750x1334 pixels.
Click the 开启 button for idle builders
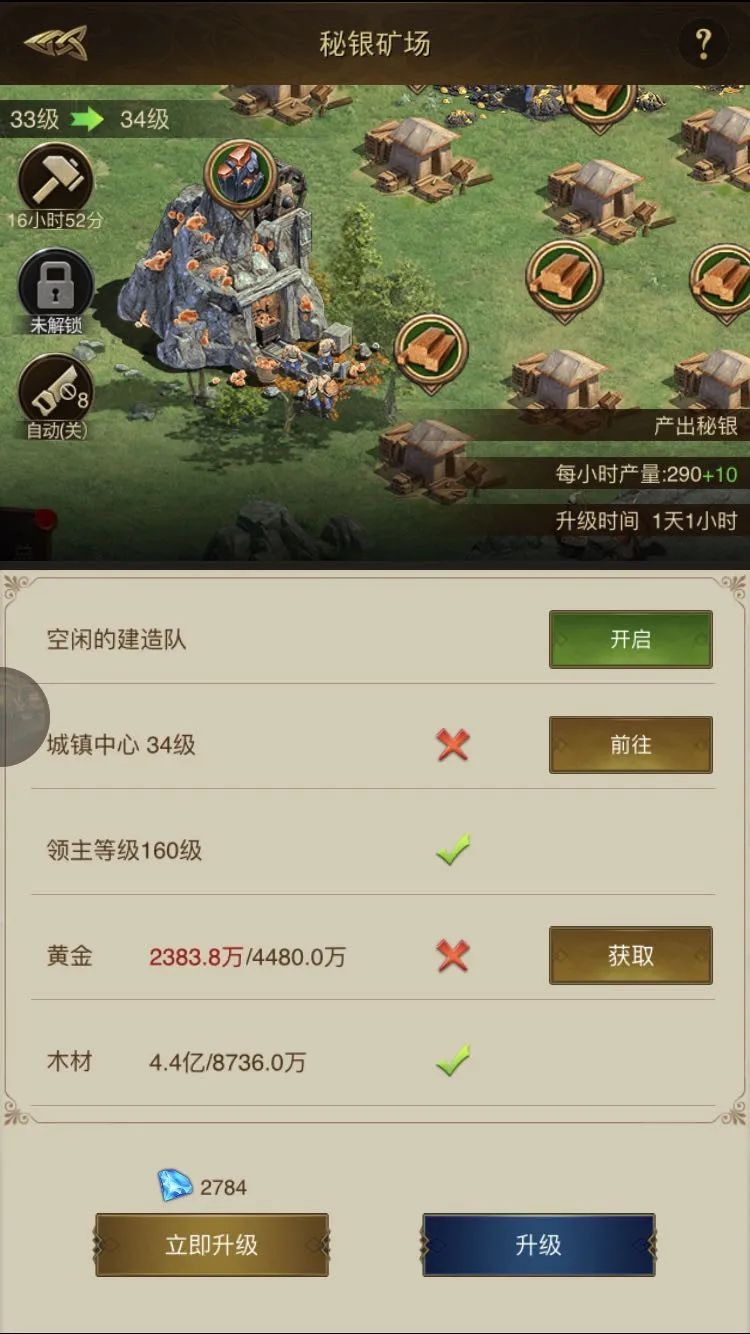click(x=631, y=639)
